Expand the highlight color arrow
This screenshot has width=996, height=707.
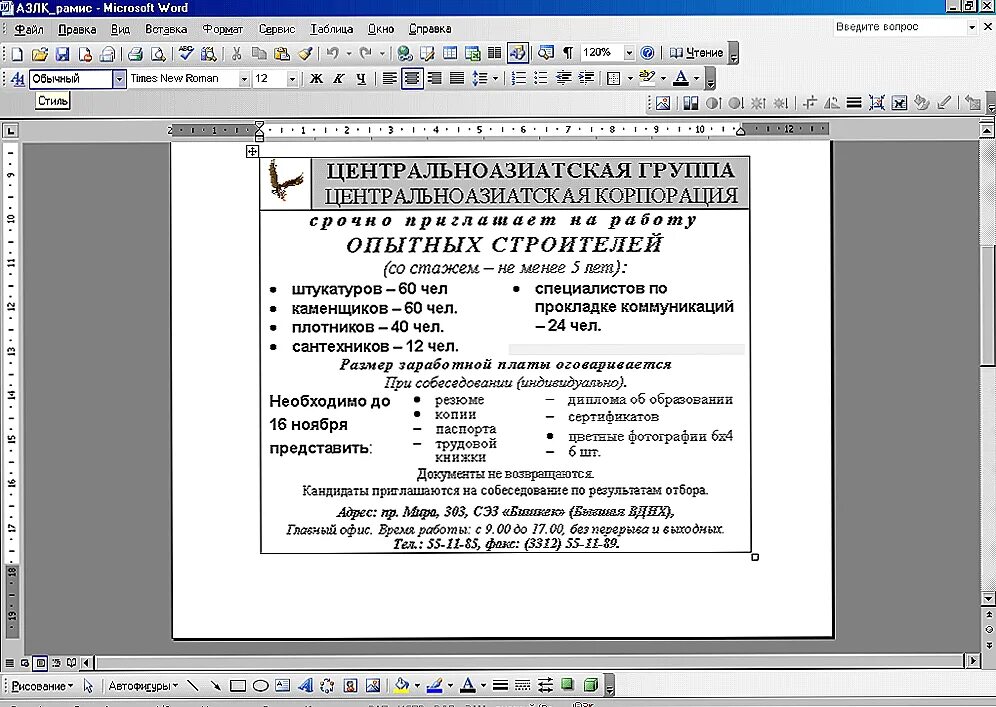pyautogui.click(x=663, y=79)
